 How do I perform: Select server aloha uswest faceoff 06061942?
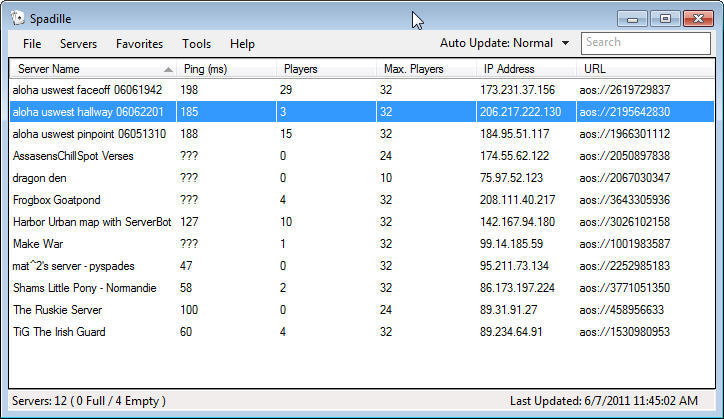tap(362, 90)
